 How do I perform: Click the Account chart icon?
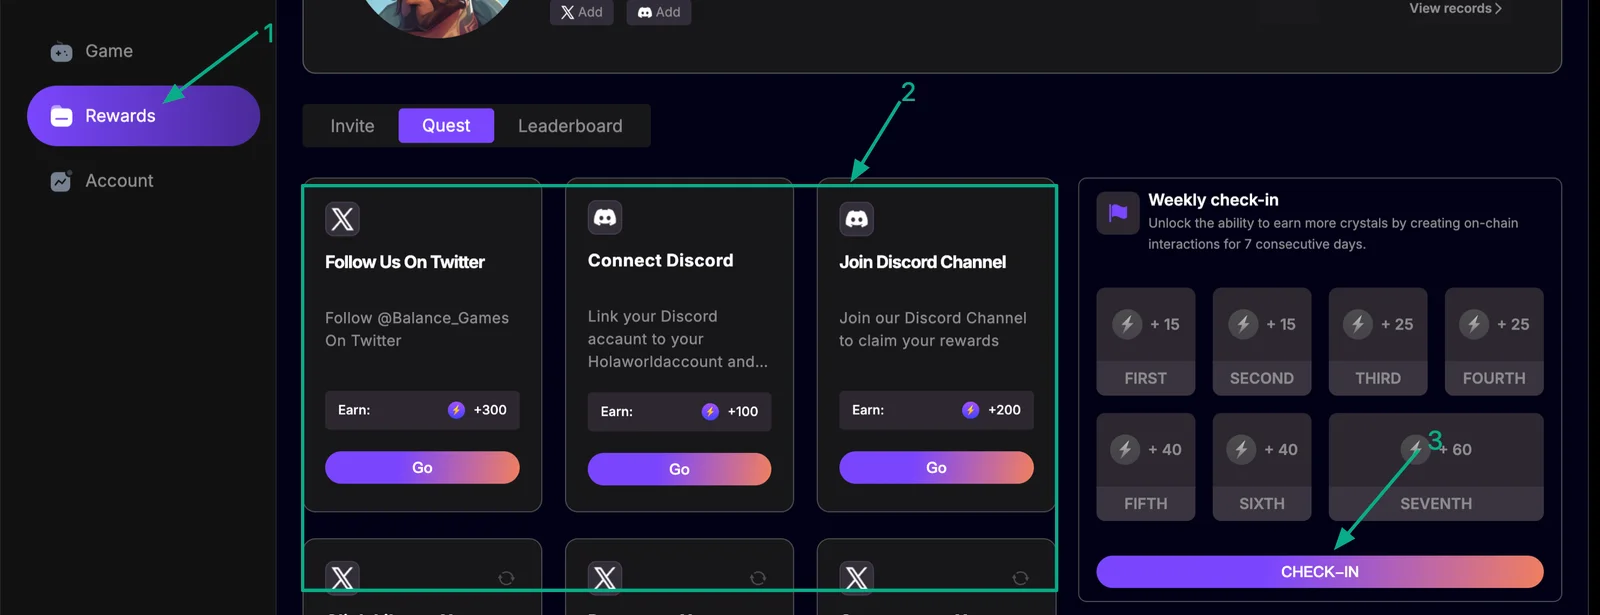(61, 181)
